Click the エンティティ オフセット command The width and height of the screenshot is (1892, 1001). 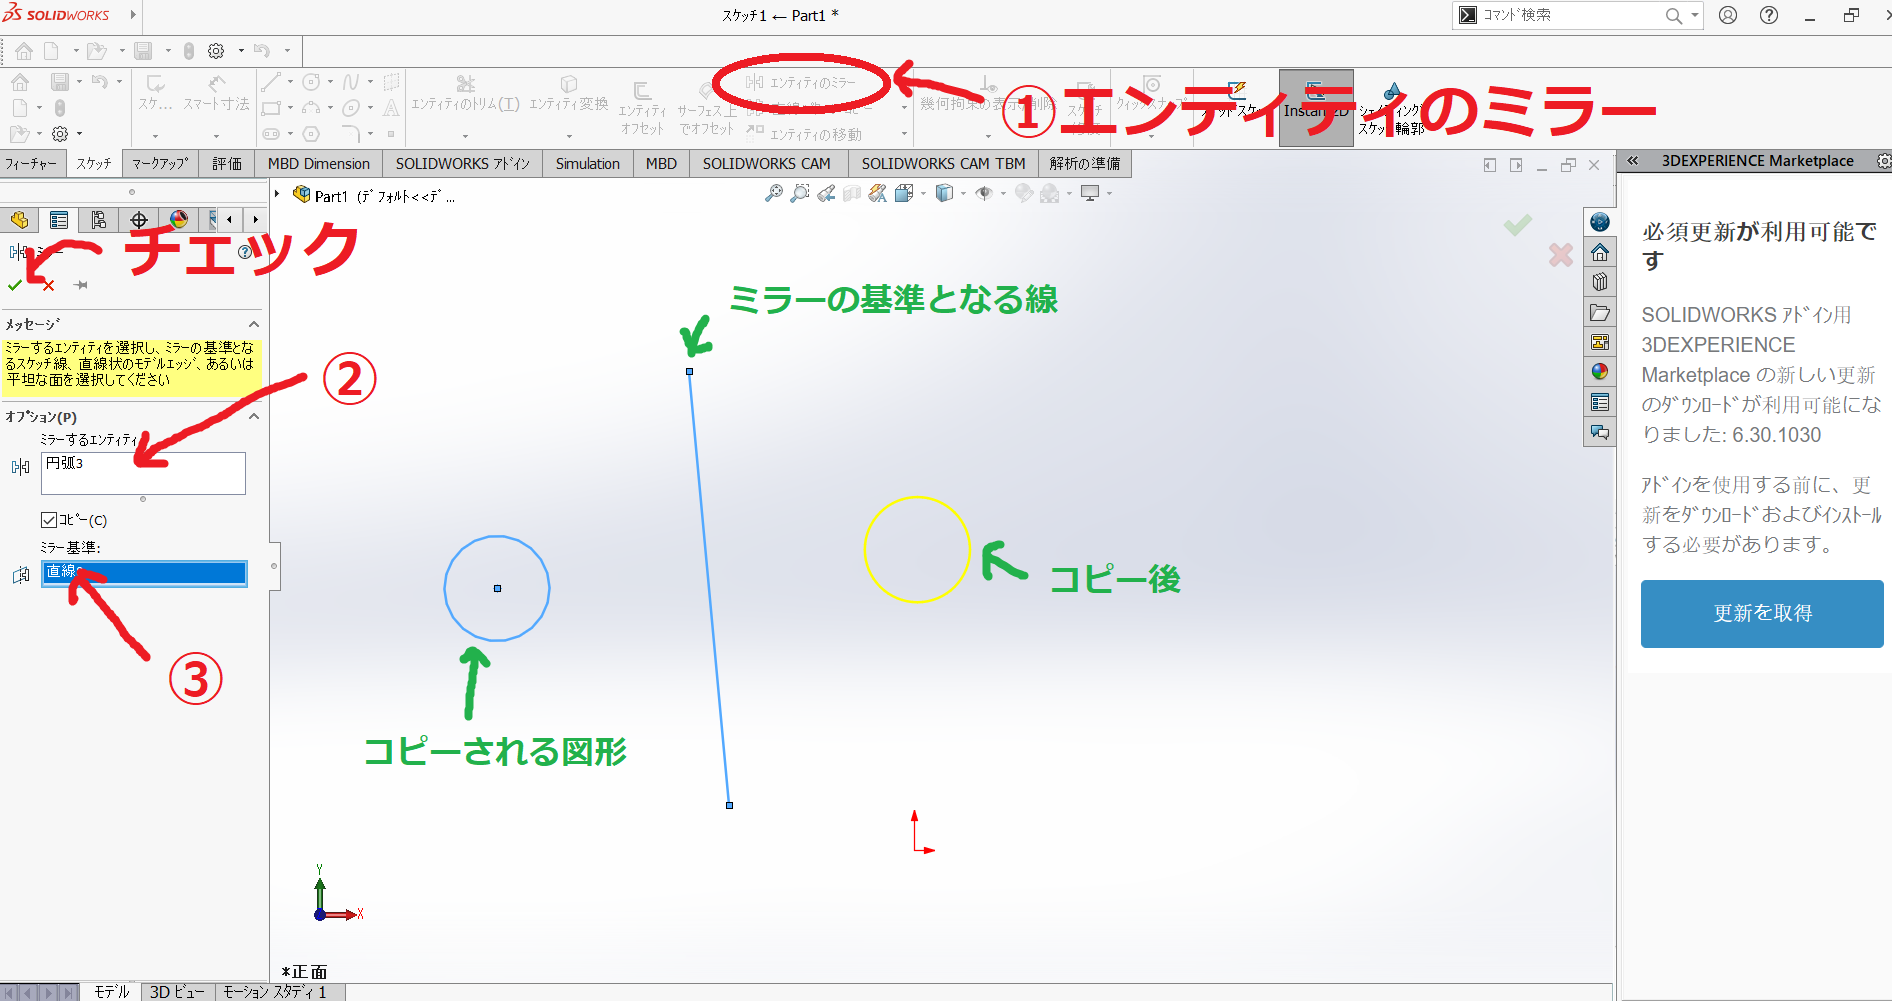click(x=642, y=108)
